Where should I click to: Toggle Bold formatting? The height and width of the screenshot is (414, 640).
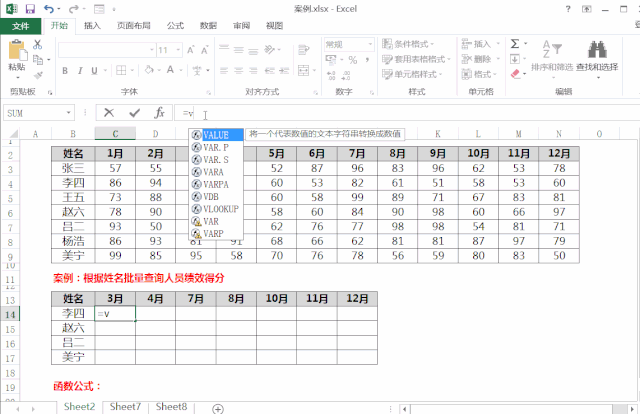click(x=65, y=71)
